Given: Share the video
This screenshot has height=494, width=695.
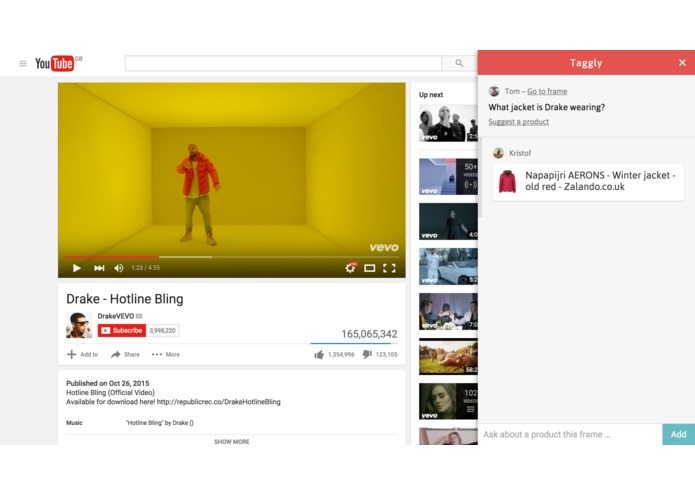Looking at the screenshot, I should point(125,354).
